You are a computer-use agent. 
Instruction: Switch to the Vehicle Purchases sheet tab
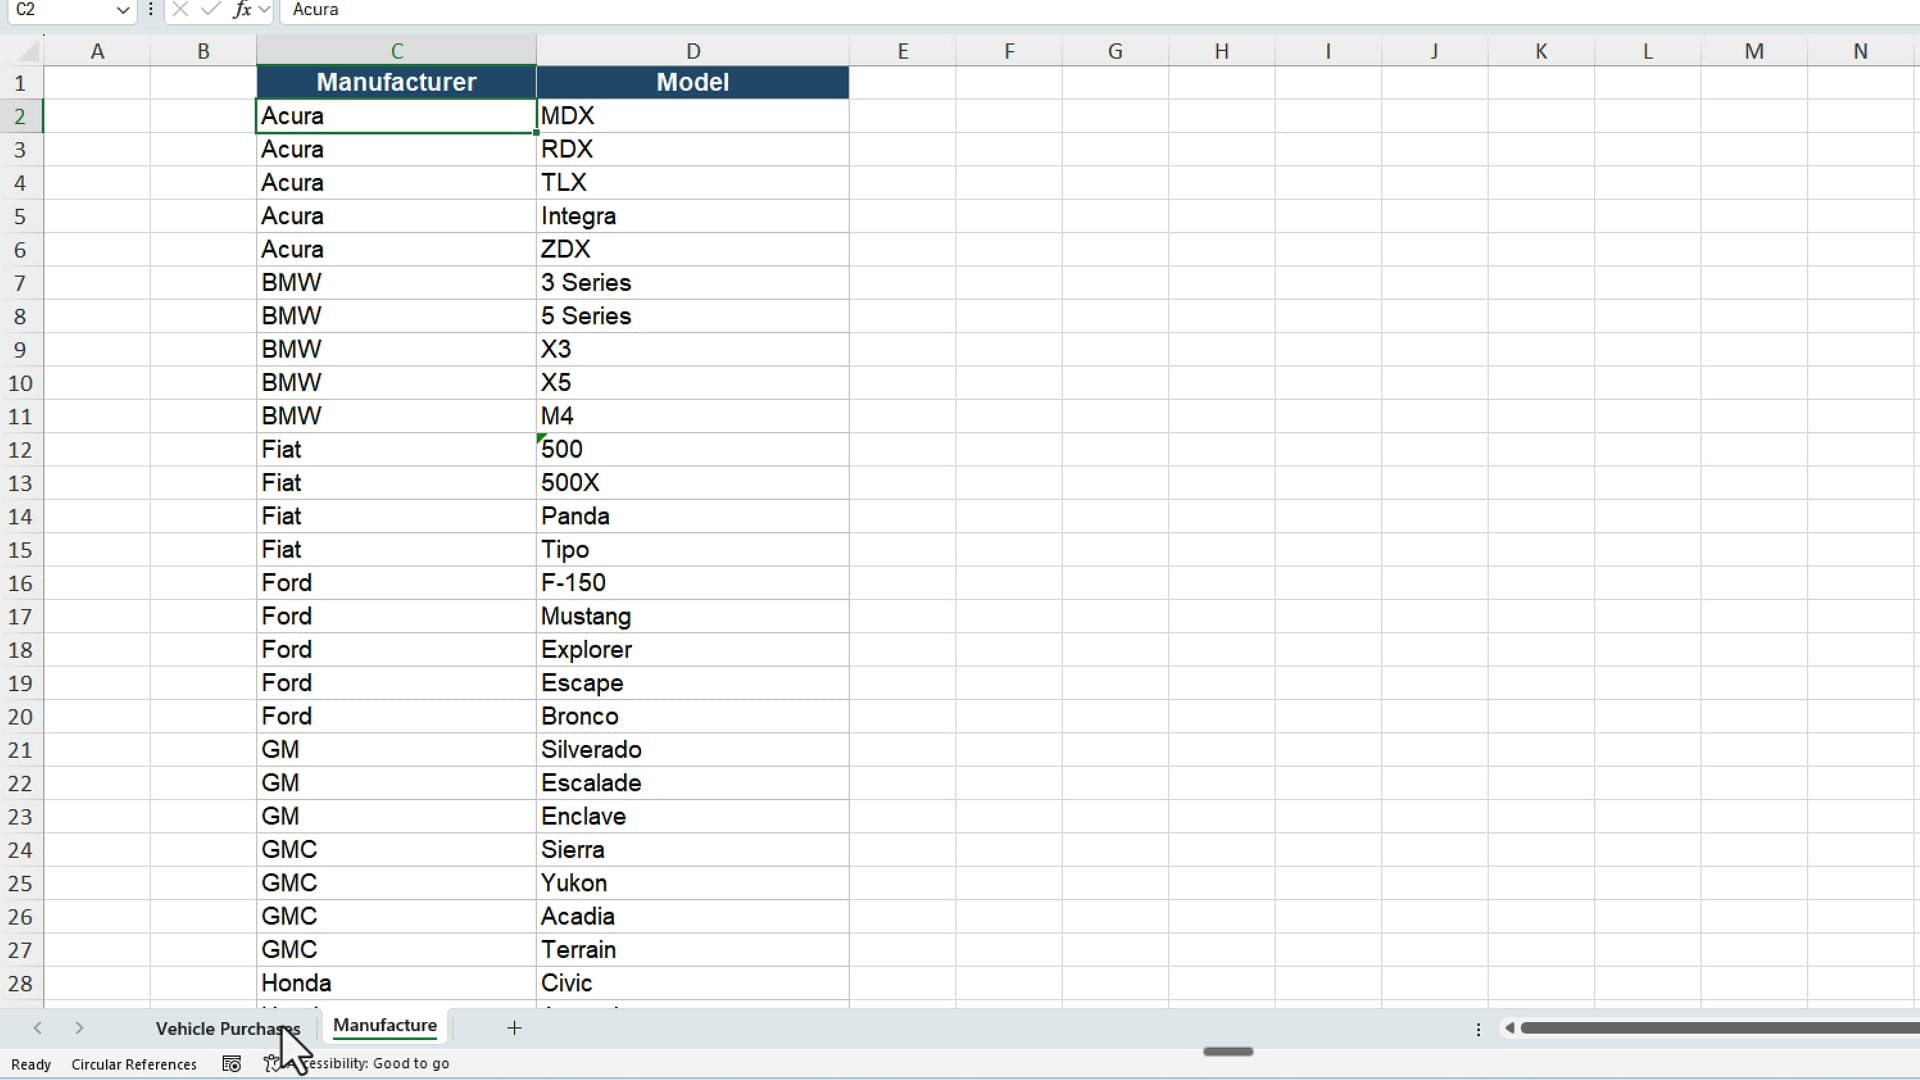point(227,1028)
